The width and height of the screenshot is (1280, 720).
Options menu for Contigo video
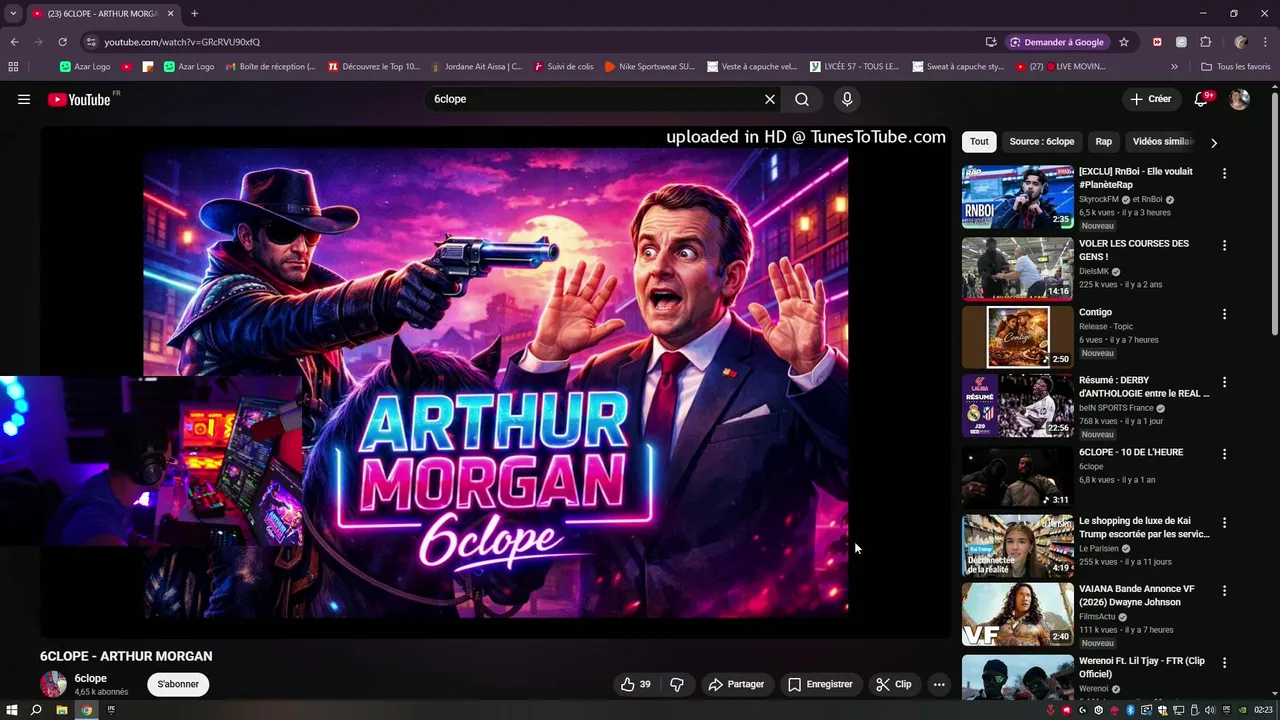(x=1224, y=314)
